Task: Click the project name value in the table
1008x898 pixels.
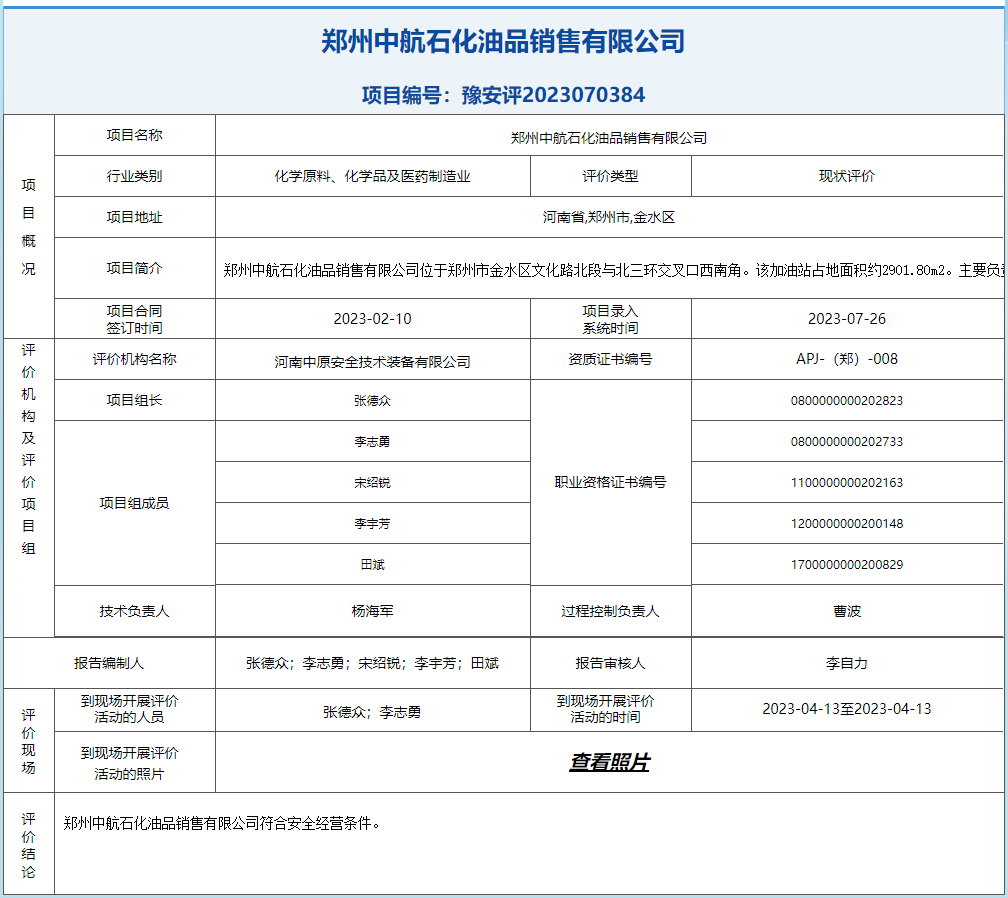Action: 609,138
